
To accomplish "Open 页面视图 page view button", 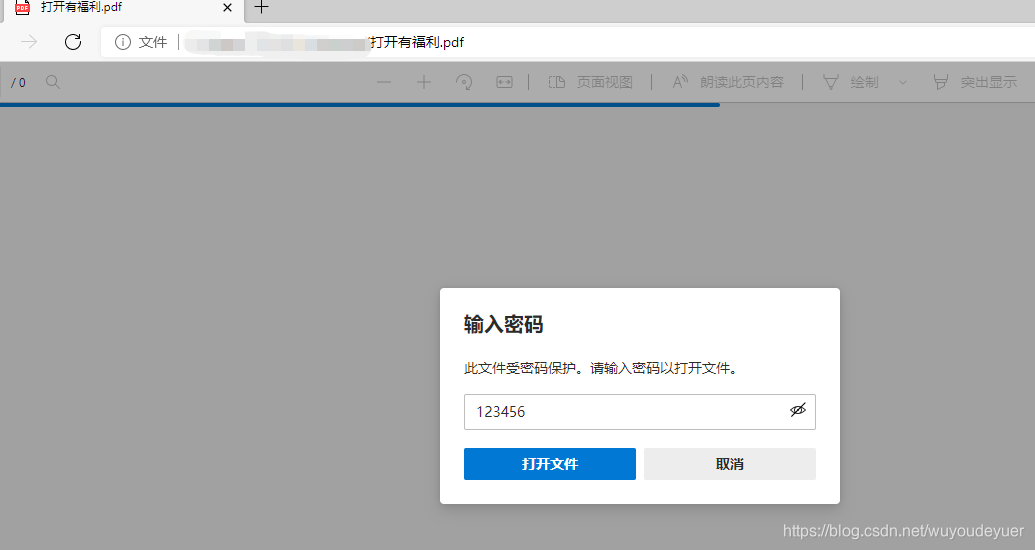I will click(591, 82).
